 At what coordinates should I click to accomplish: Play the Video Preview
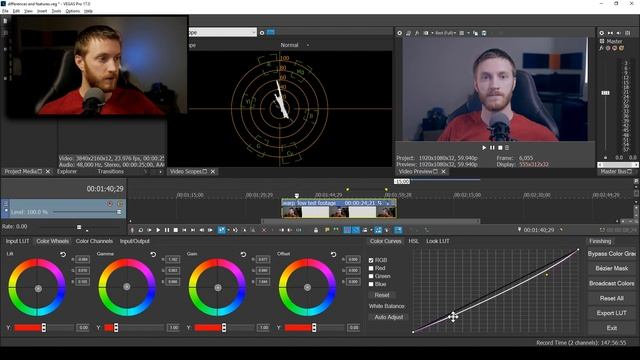484,148
